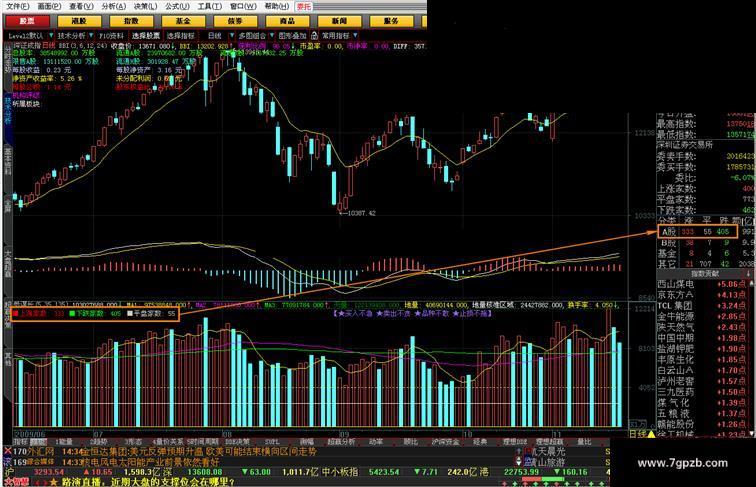Viewport: 756px width, 487px height.
Task: Open the 帮助(H) menu
Action: pyautogui.click(x=277, y=6)
